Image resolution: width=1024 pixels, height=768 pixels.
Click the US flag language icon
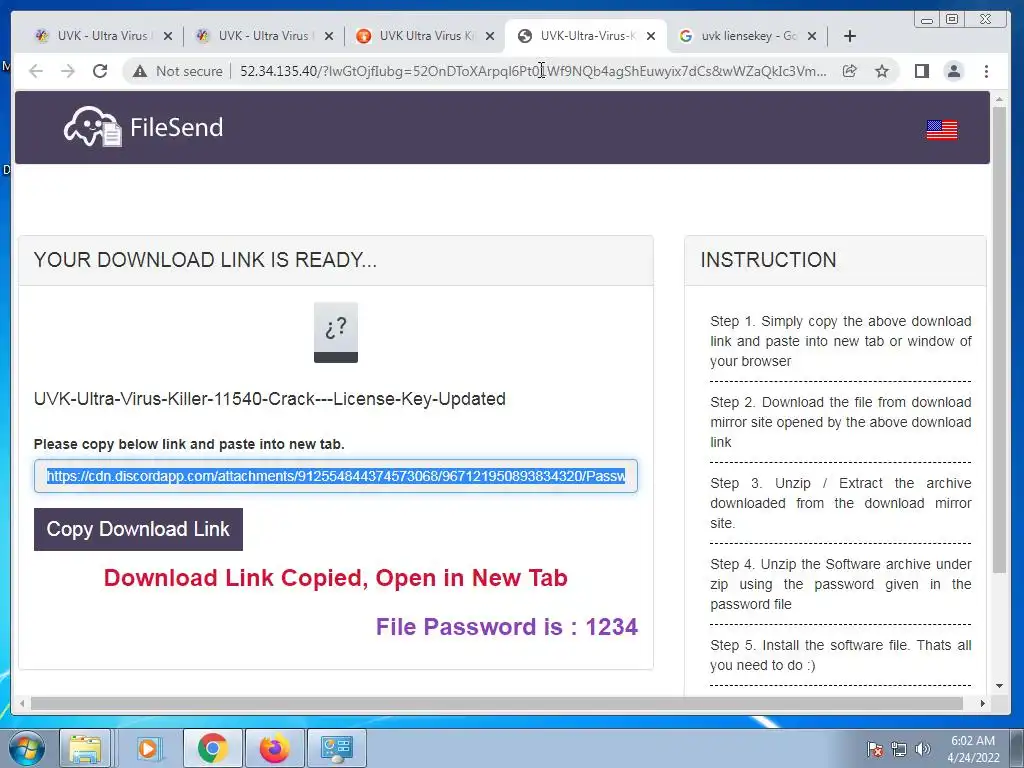(942, 130)
